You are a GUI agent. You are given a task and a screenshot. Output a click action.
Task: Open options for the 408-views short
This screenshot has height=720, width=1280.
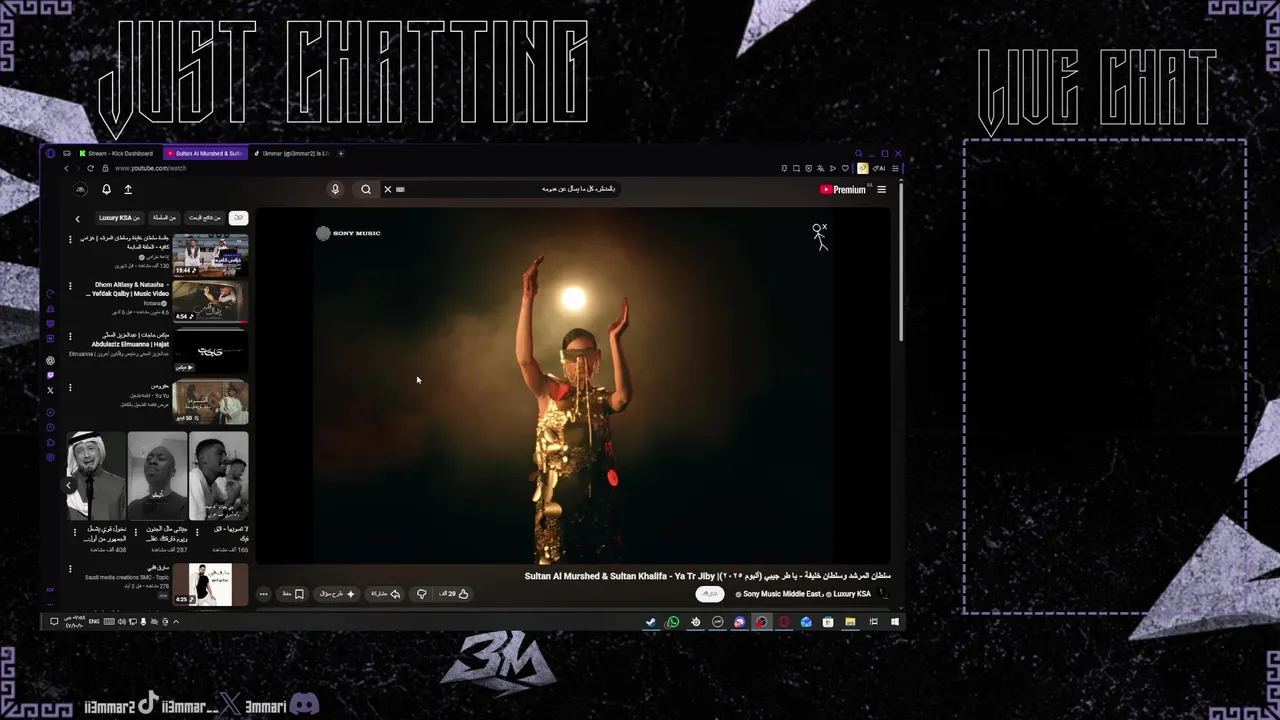(x=74, y=532)
